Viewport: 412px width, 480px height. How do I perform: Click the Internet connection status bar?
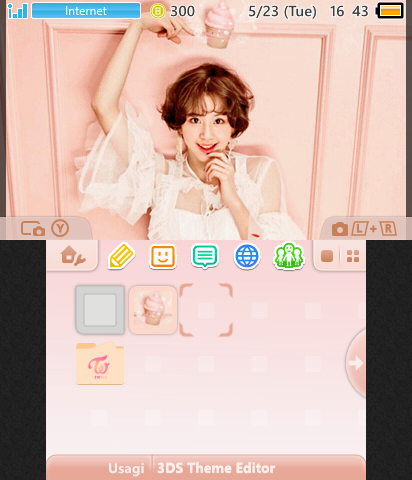tap(86, 11)
